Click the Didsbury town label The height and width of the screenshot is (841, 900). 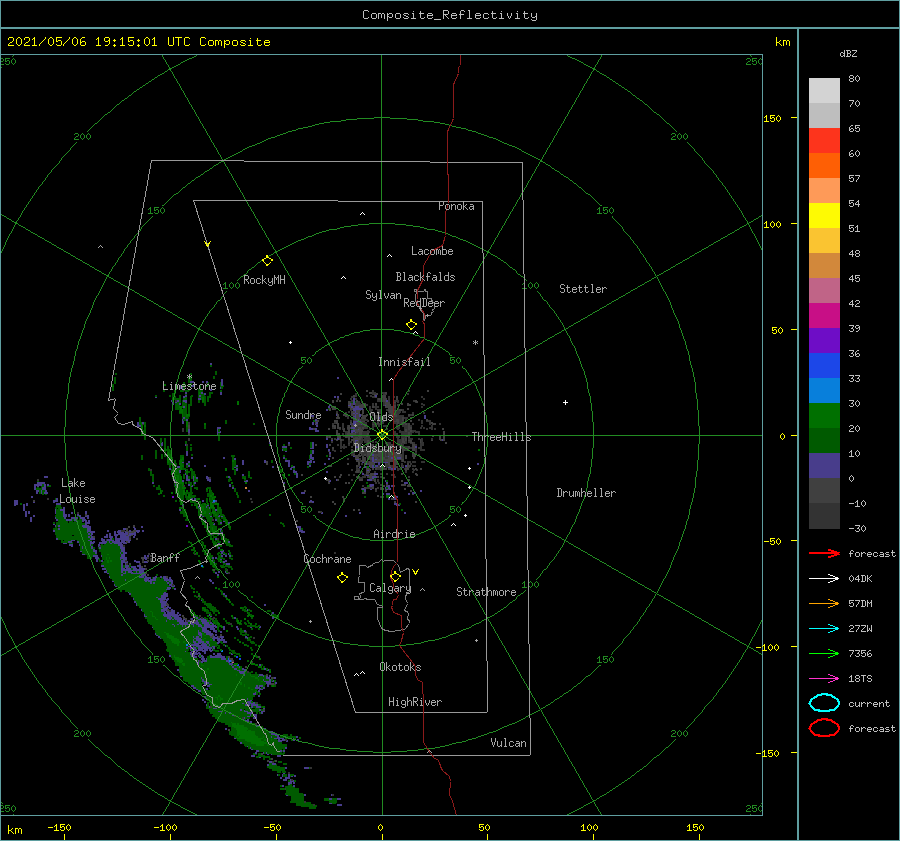pyautogui.click(x=377, y=448)
